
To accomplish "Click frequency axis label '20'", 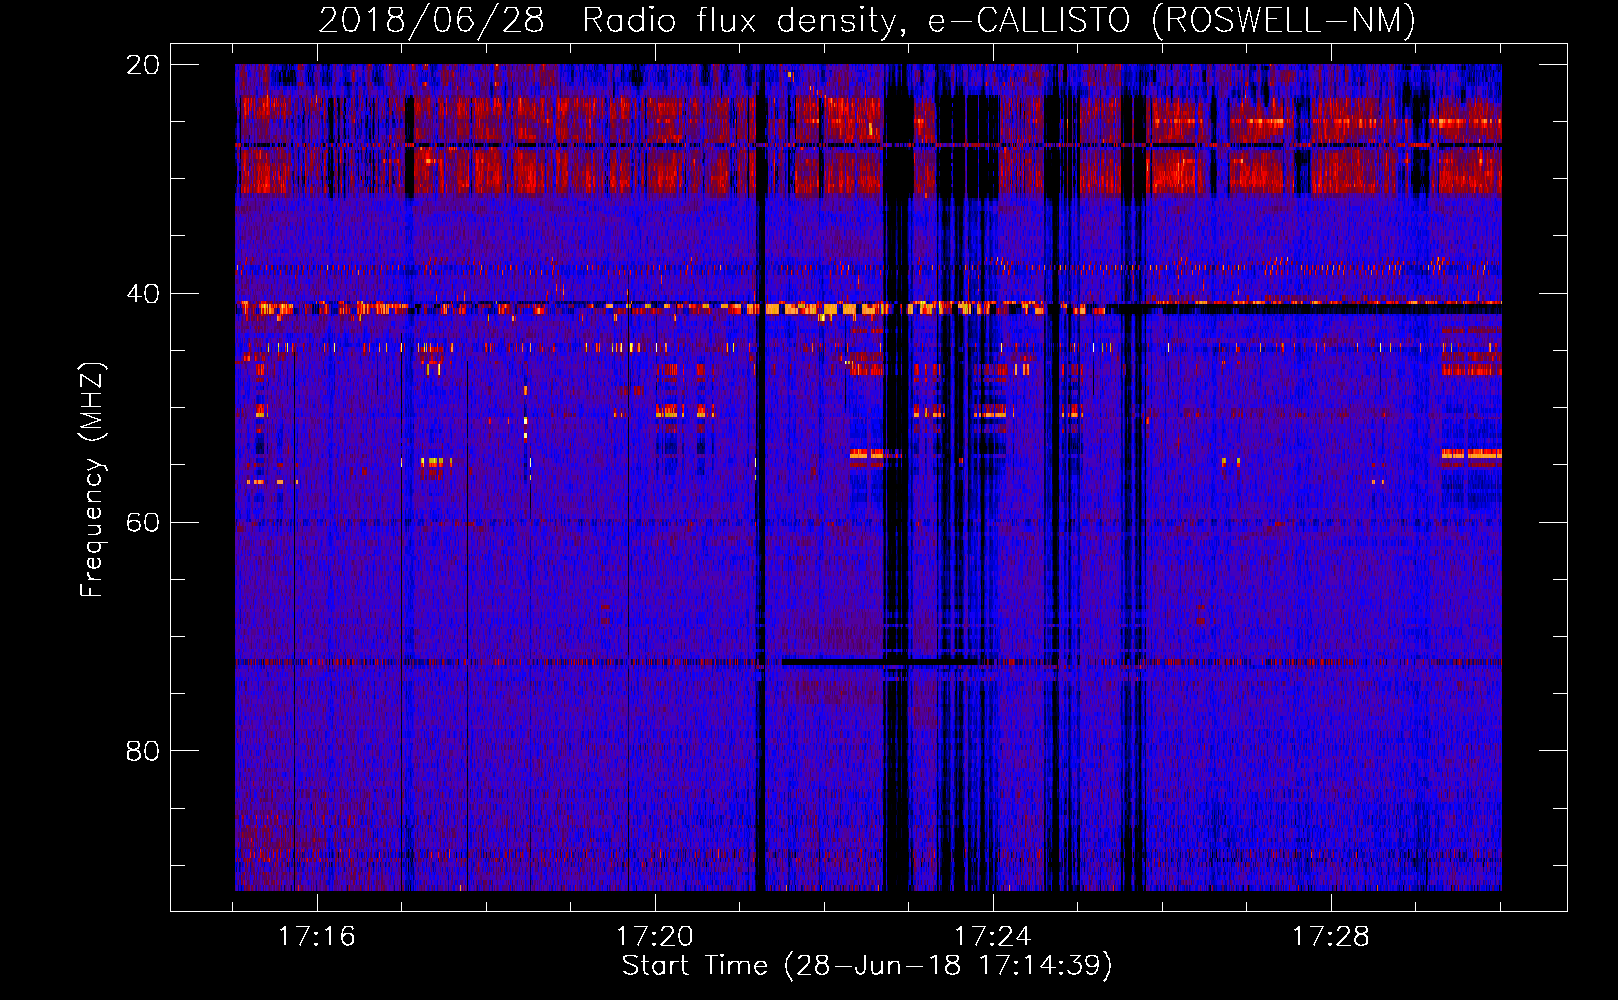I will click(143, 65).
